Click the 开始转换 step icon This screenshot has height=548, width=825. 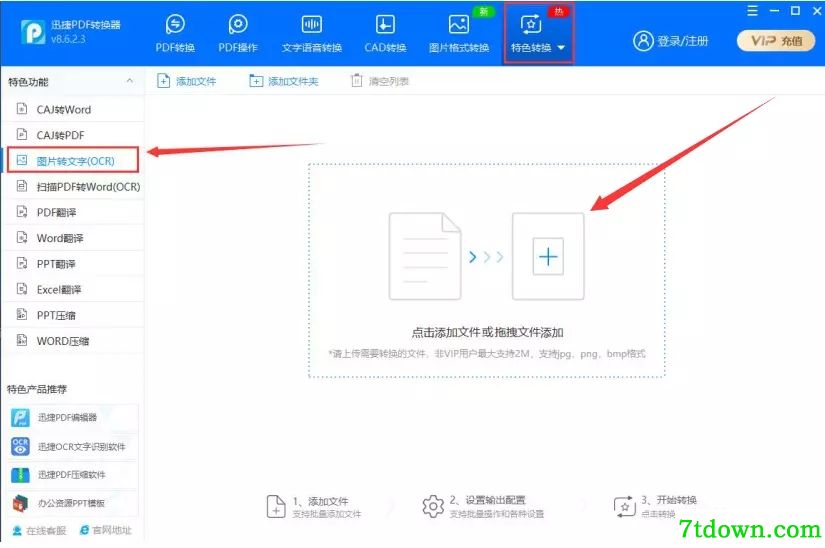pos(625,507)
